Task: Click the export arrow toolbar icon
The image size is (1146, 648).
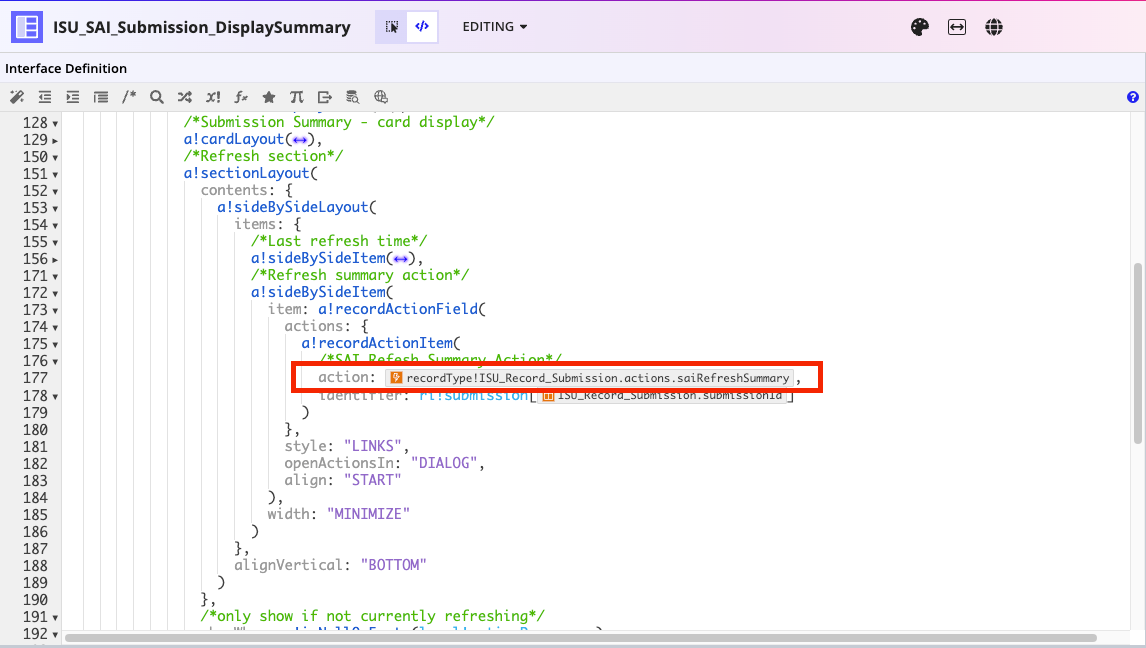Action: 325,96
